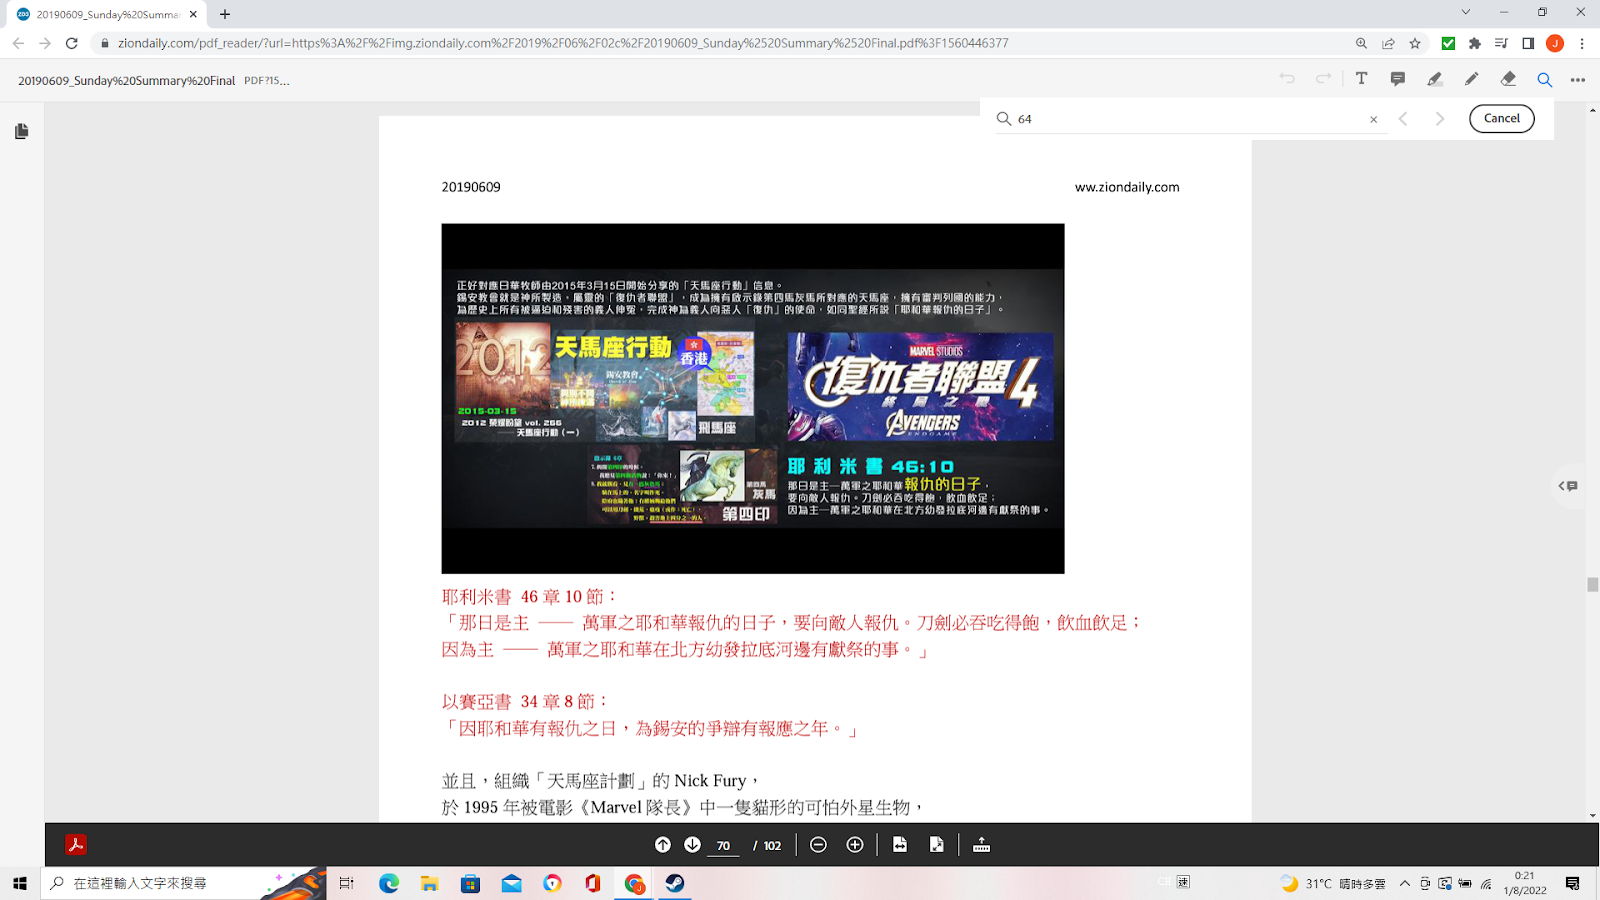Image resolution: width=1600 pixels, height=900 pixels.
Task: Click the address bar URL
Action: pos(563,43)
